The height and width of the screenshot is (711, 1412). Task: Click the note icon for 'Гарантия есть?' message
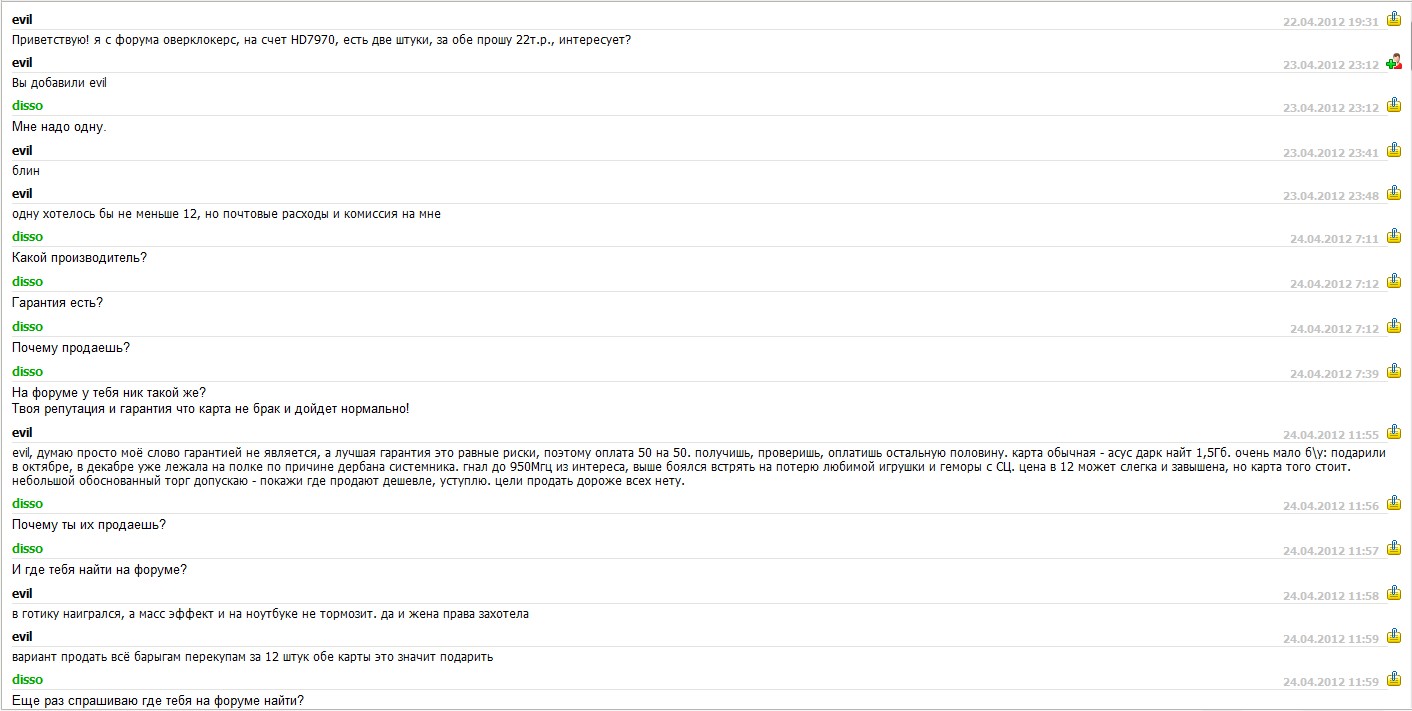point(1394,282)
